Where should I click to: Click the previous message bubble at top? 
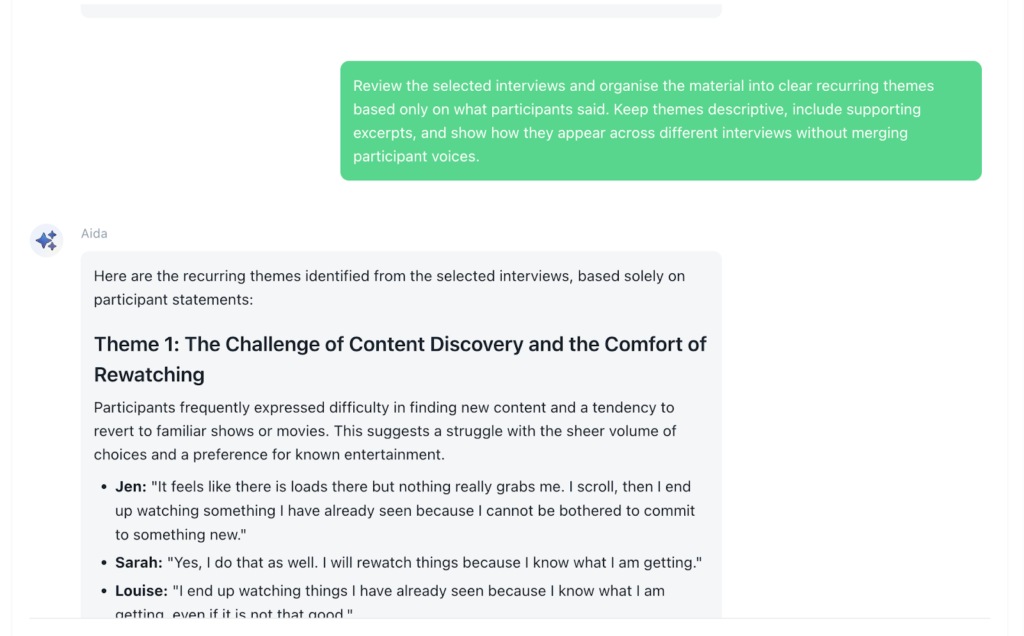point(400,10)
